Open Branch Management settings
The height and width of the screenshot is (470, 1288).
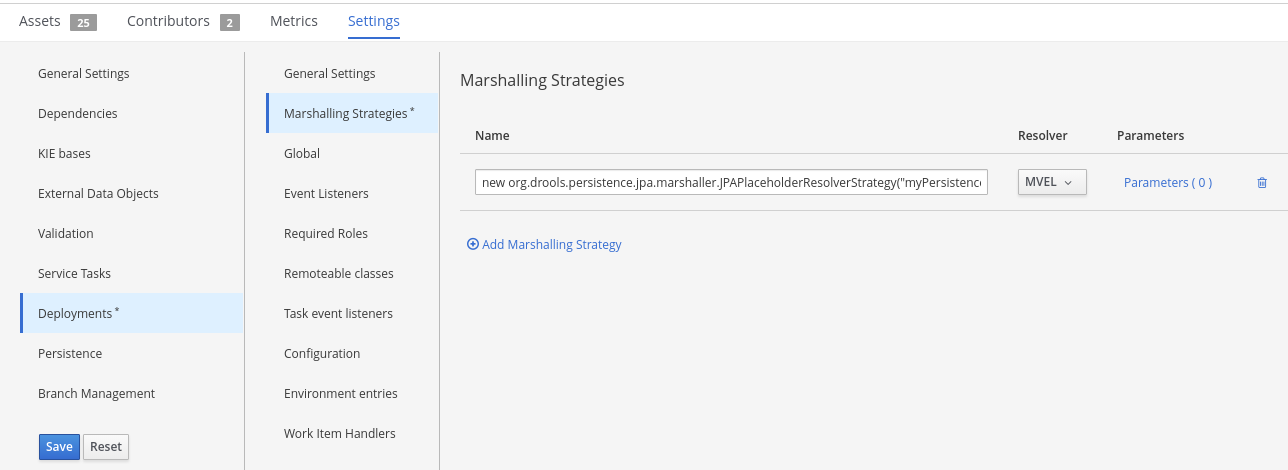click(96, 394)
